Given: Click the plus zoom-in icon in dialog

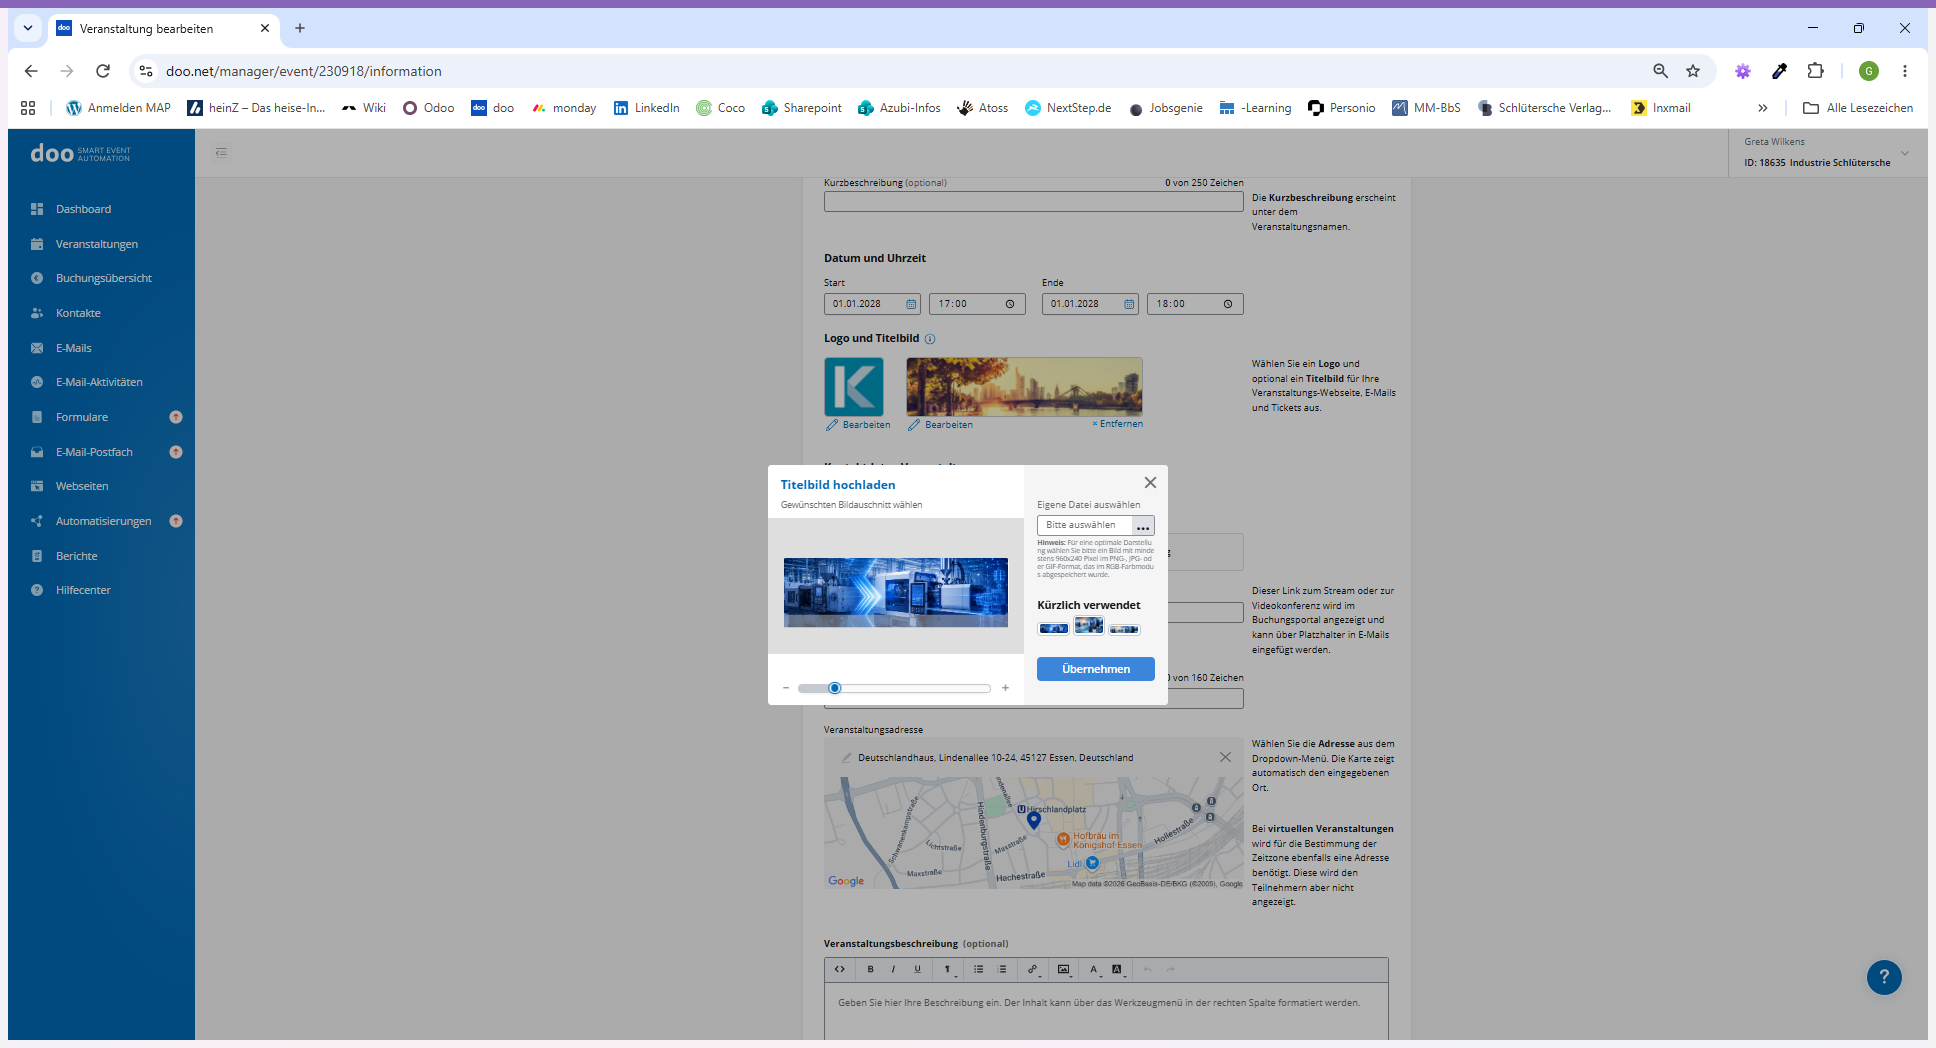Looking at the screenshot, I should pos(1005,688).
